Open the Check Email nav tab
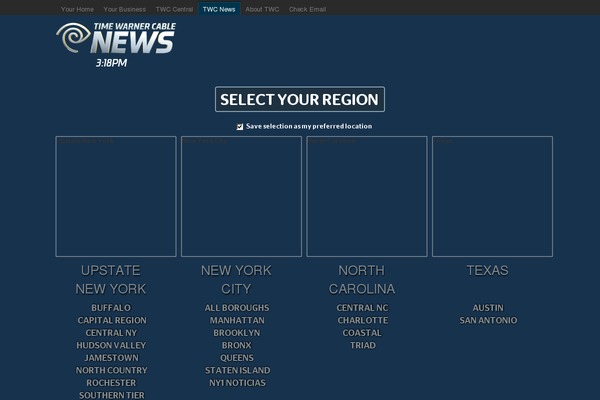The height and width of the screenshot is (400, 600). click(307, 9)
